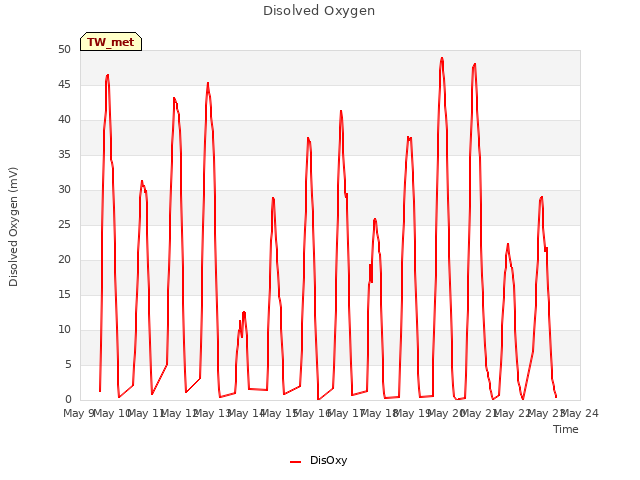Click the May 9 x-axis tick label
This screenshot has height=480, width=640.
[77, 413]
